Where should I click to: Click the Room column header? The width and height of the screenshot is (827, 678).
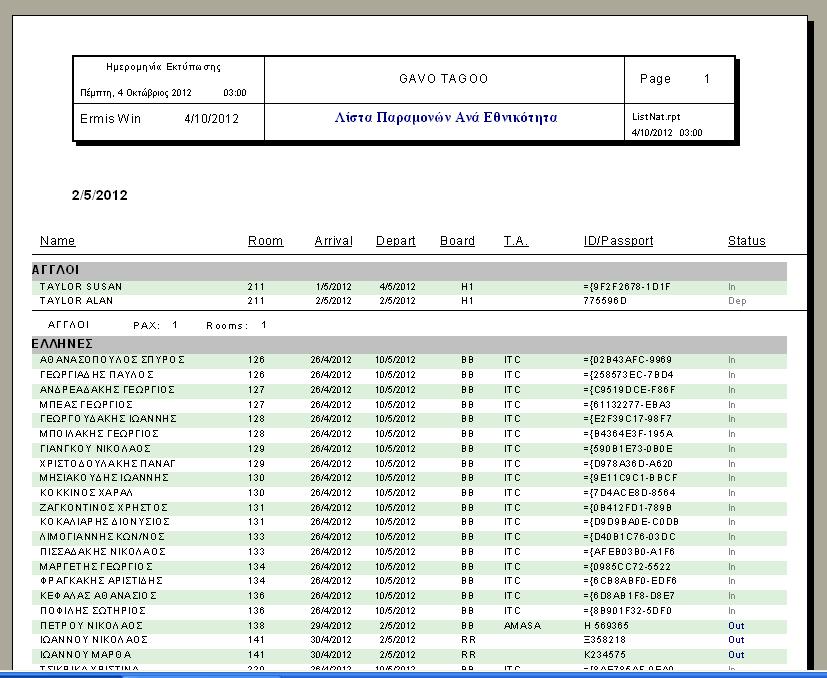(x=265, y=241)
